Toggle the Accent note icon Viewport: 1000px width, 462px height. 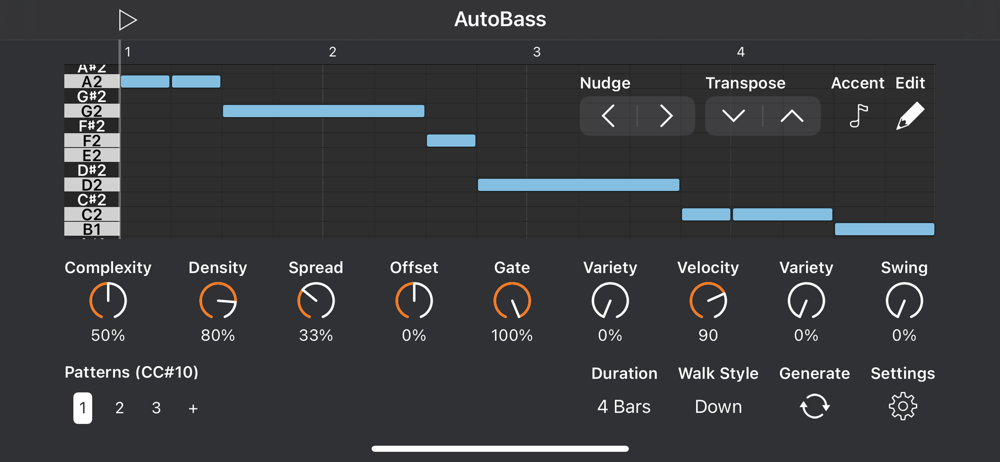[858, 117]
